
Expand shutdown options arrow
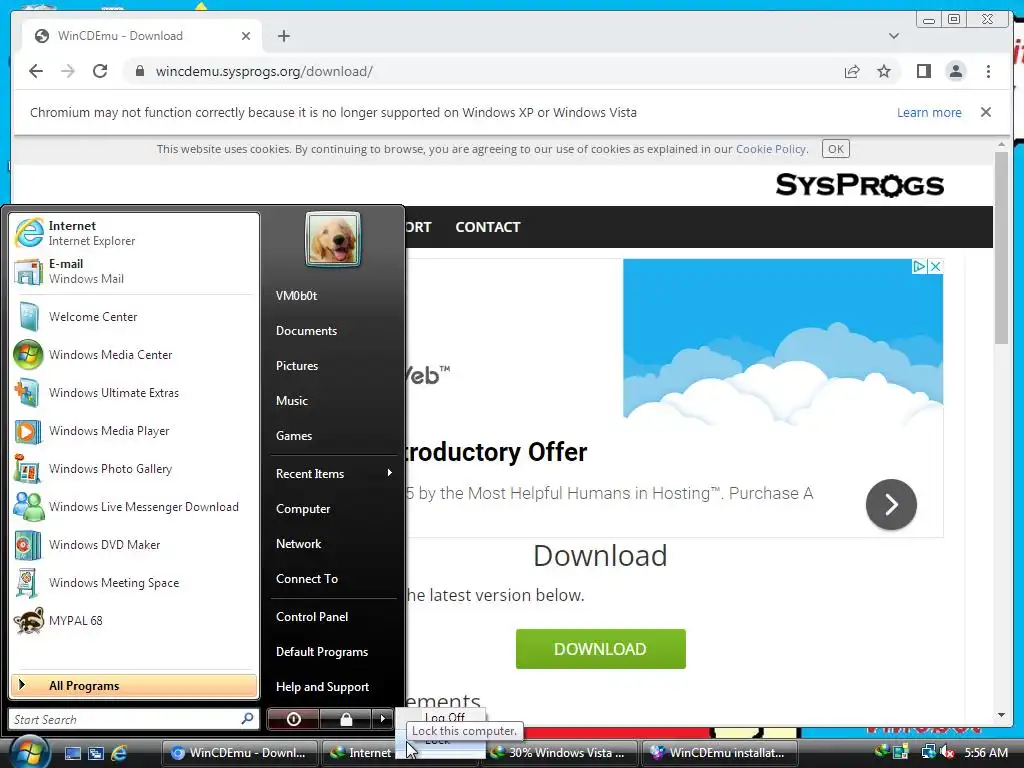(x=383, y=719)
